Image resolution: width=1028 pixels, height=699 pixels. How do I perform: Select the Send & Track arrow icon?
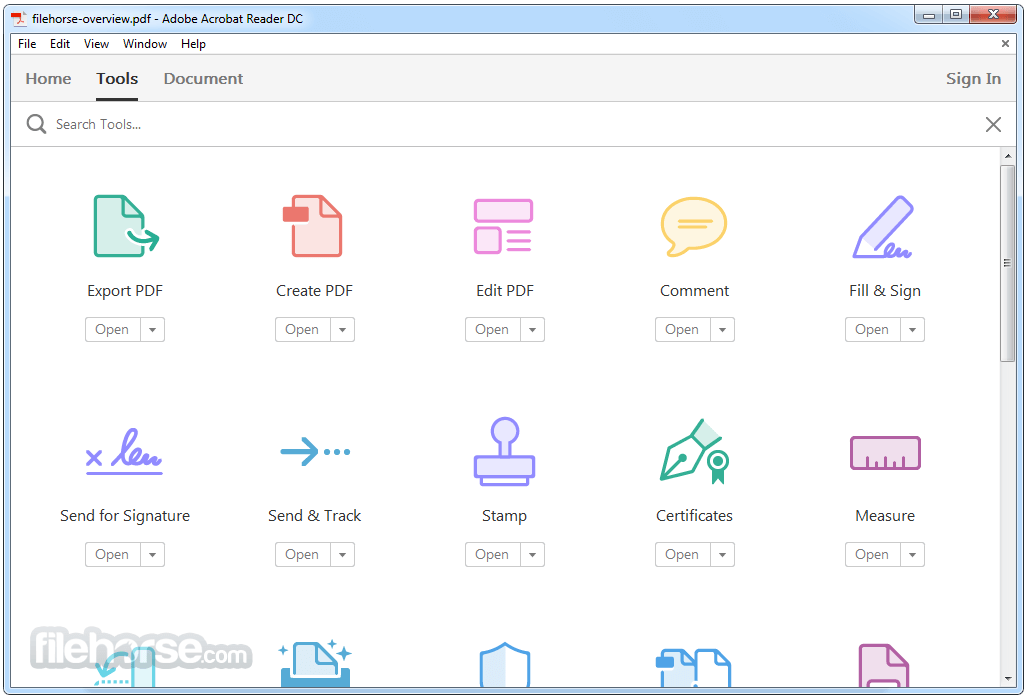pyautogui.click(x=314, y=451)
